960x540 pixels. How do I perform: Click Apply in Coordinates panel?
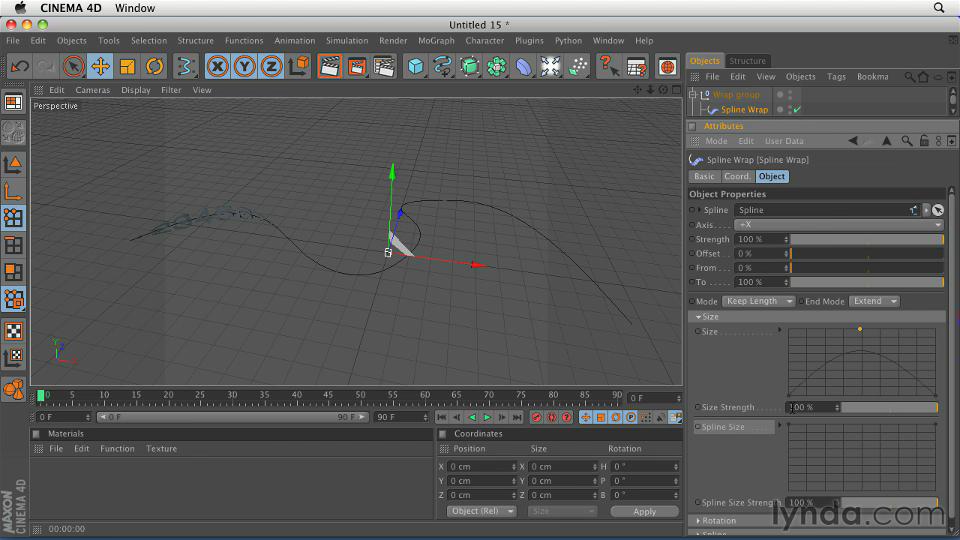tap(644, 511)
